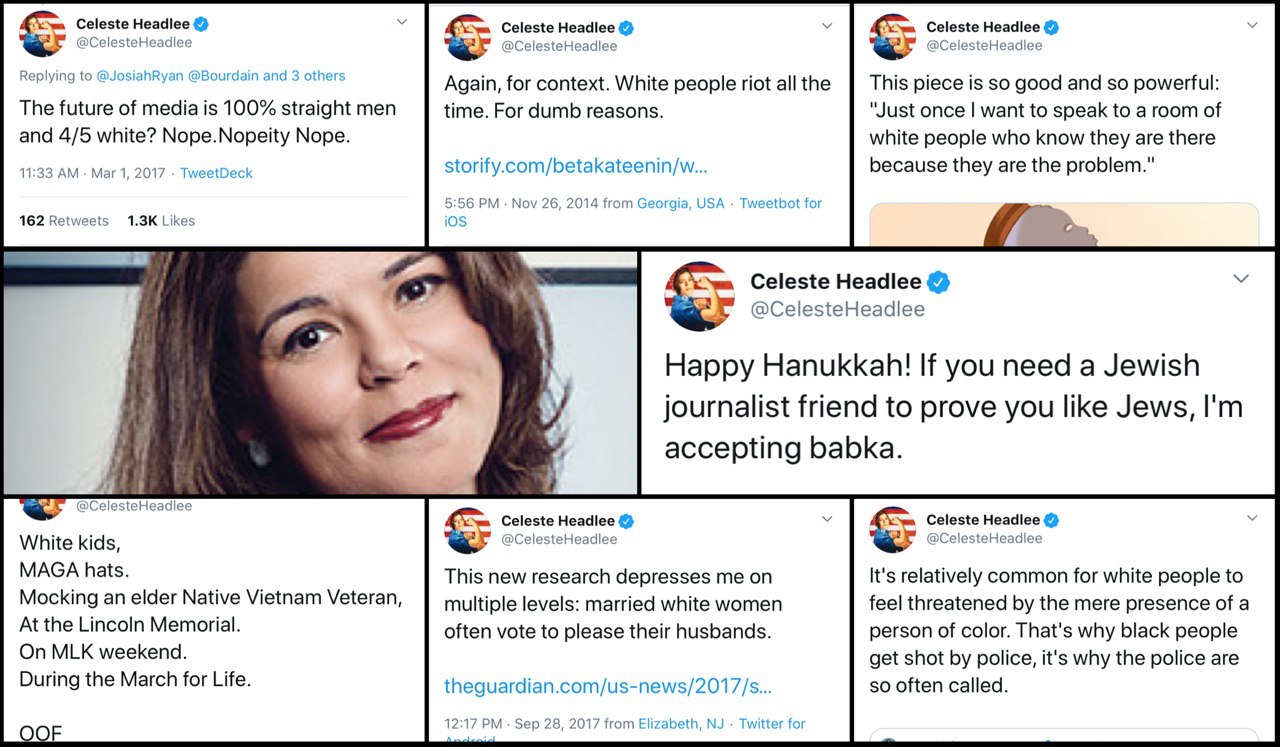Click the @JosiahRyan reply mention
The width and height of the screenshot is (1280, 747).
(x=140, y=76)
